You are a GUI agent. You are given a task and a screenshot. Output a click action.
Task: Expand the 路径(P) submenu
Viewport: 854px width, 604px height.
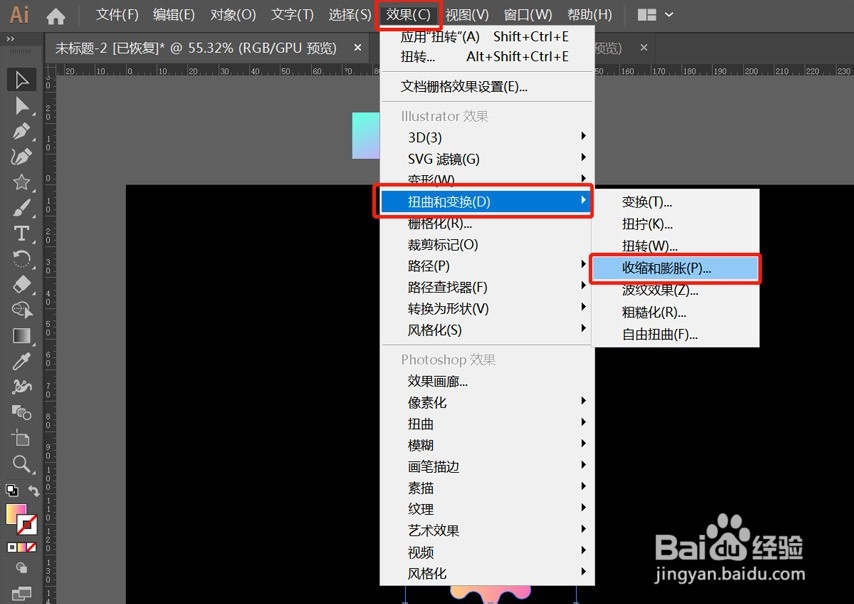click(x=486, y=266)
